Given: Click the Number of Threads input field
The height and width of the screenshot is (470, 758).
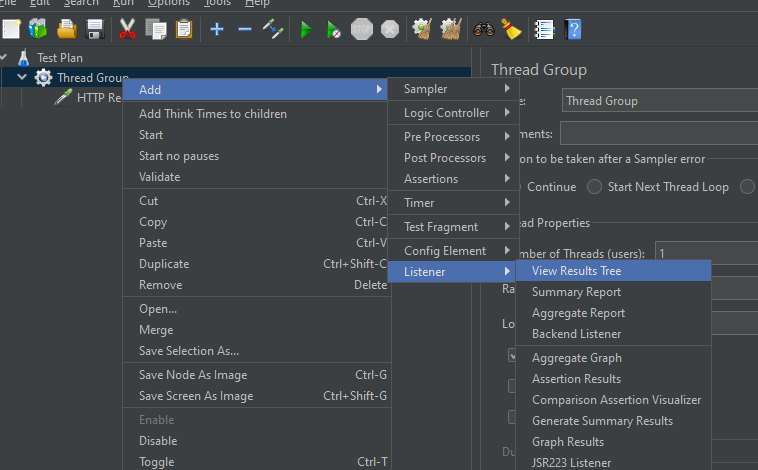Looking at the screenshot, I should 705,254.
